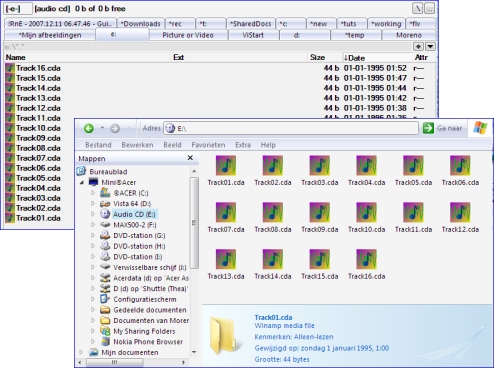Select Track05.cda row in file manager list
This screenshot has height=375, width=500.
click(39, 178)
